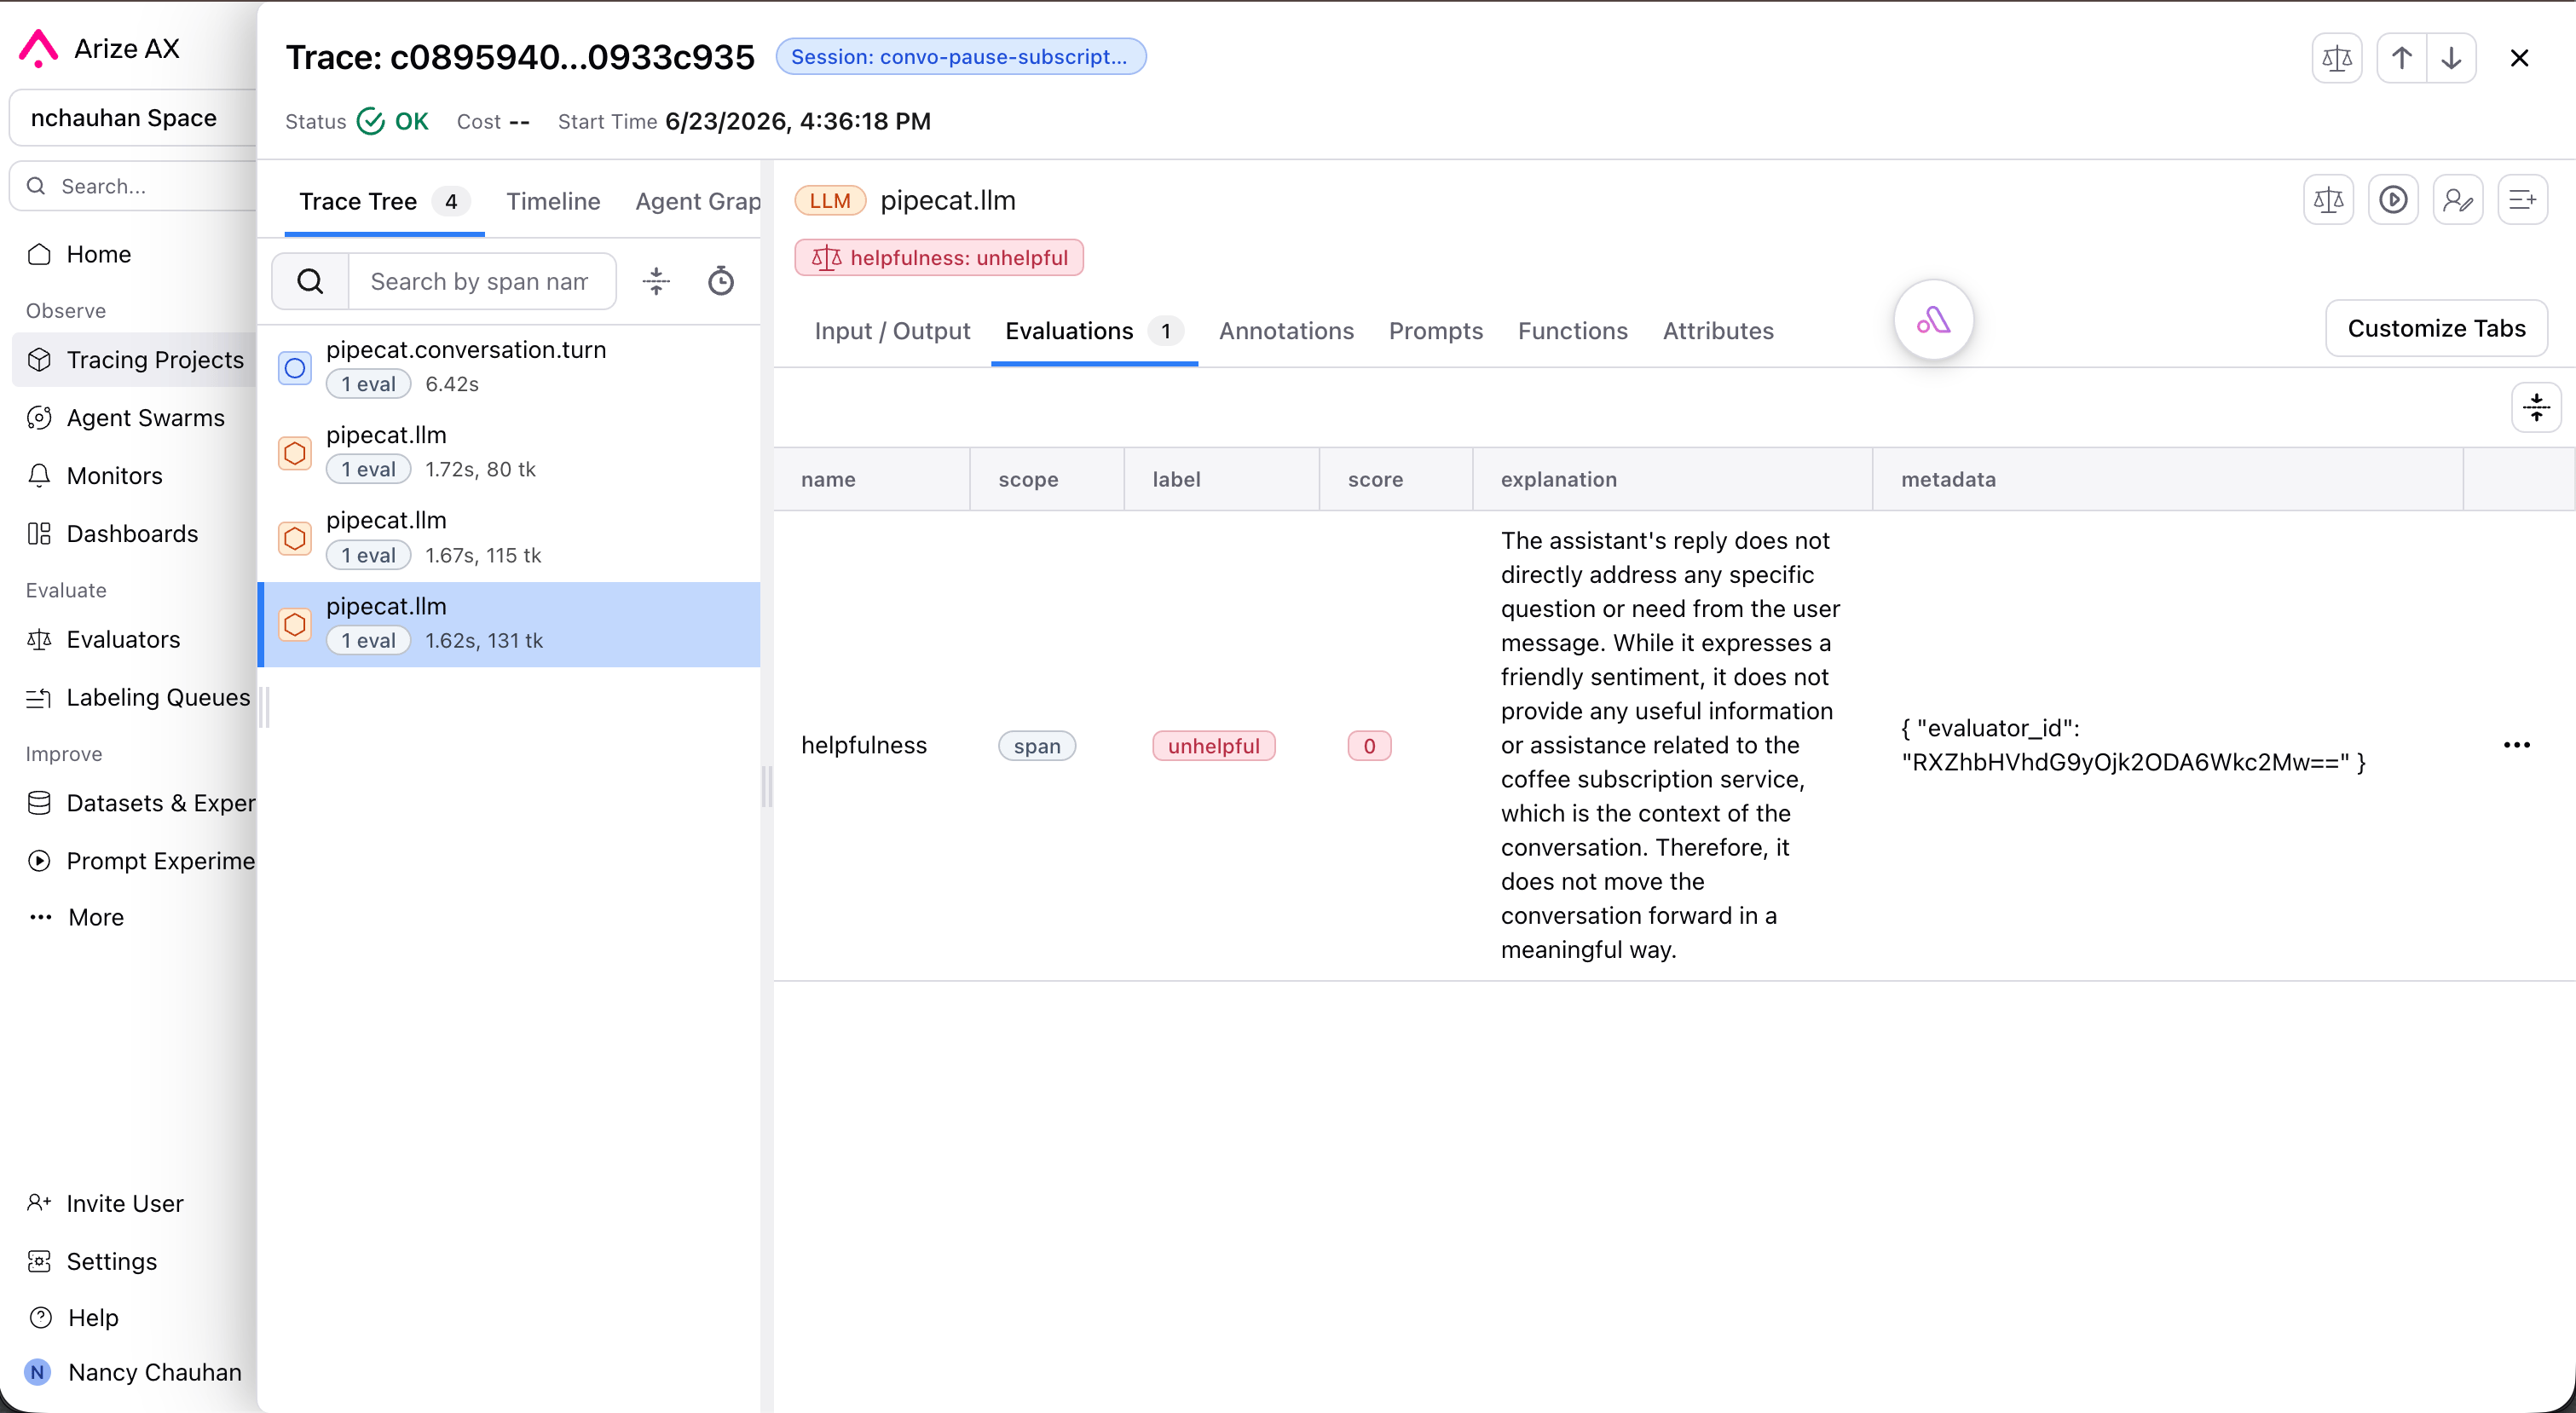Go to next trace with down arrow
The width and height of the screenshot is (2576, 1413).
pyautogui.click(x=2451, y=58)
